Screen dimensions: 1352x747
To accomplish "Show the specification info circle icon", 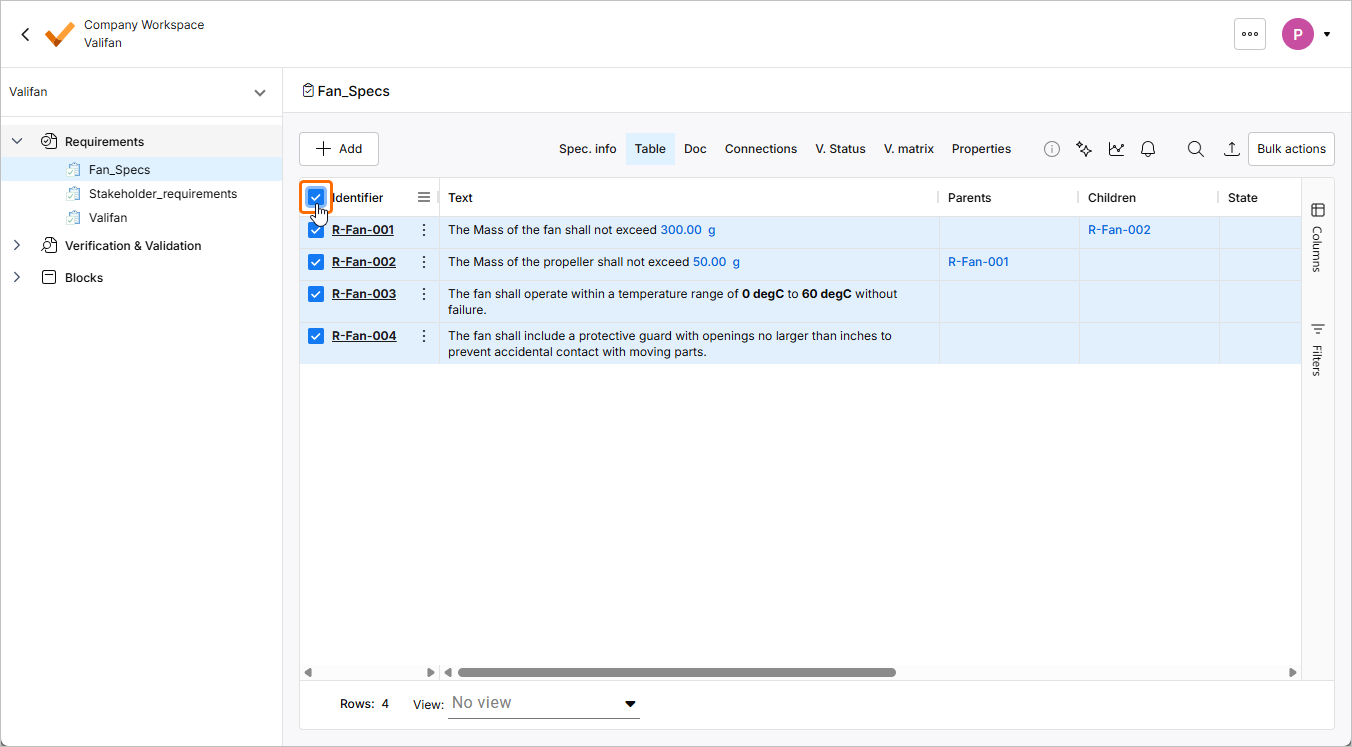I will click(x=1052, y=149).
